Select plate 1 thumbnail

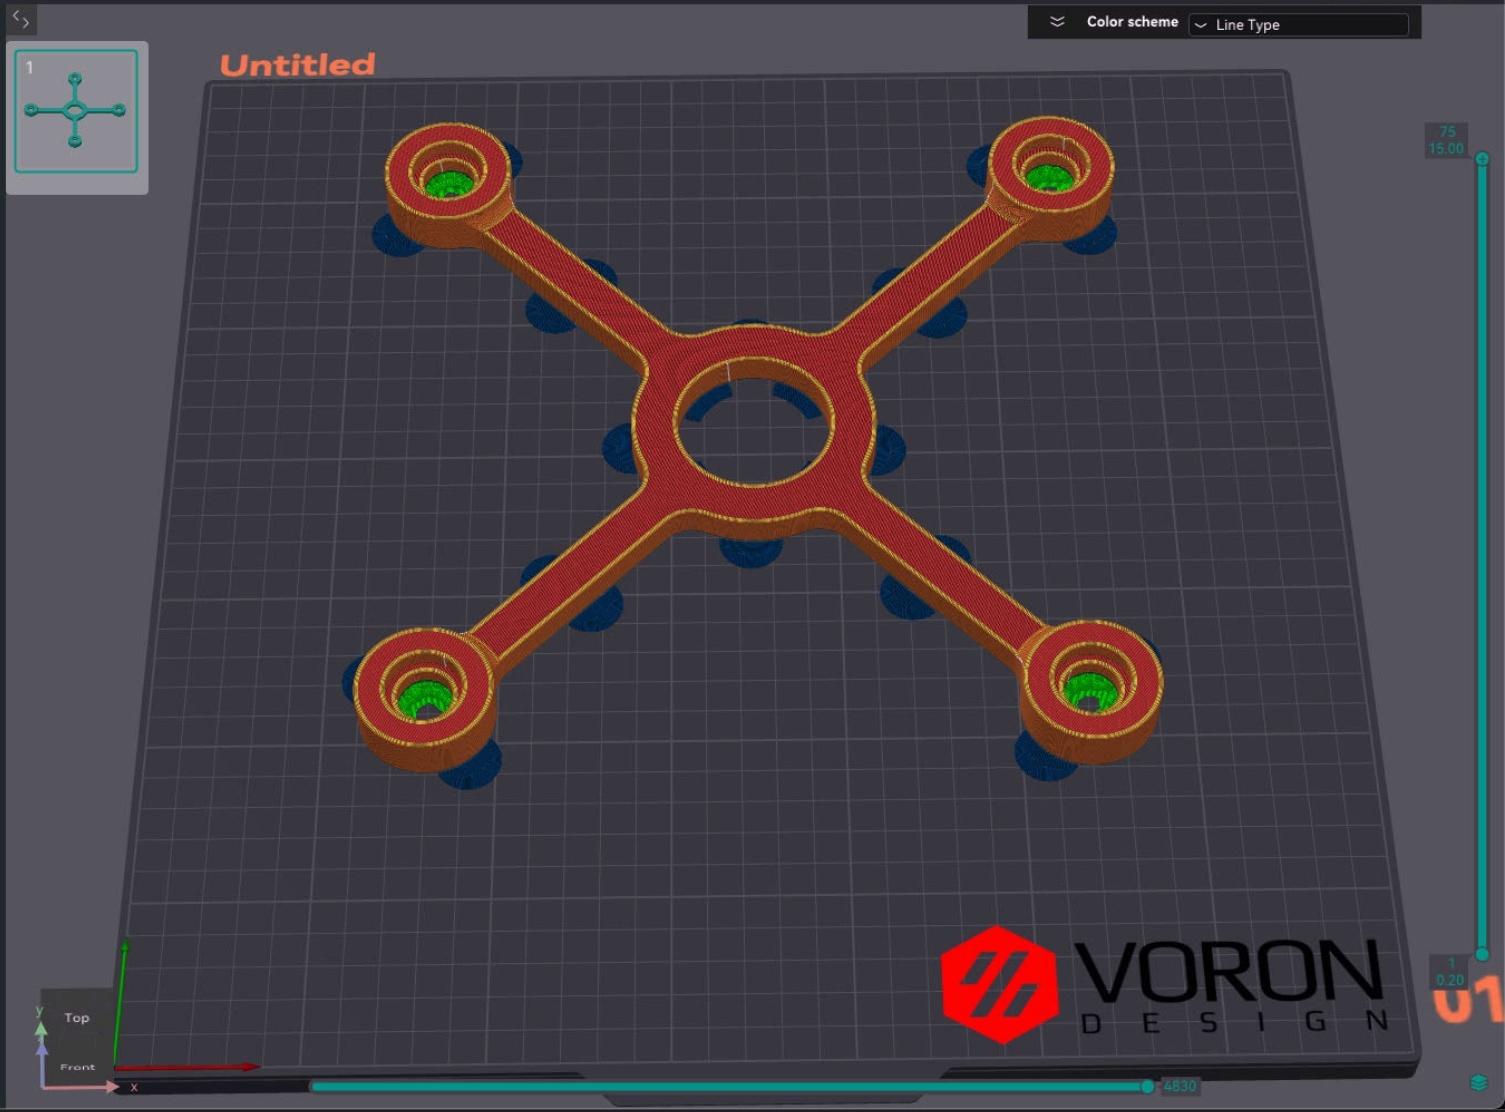click(76, 112)
